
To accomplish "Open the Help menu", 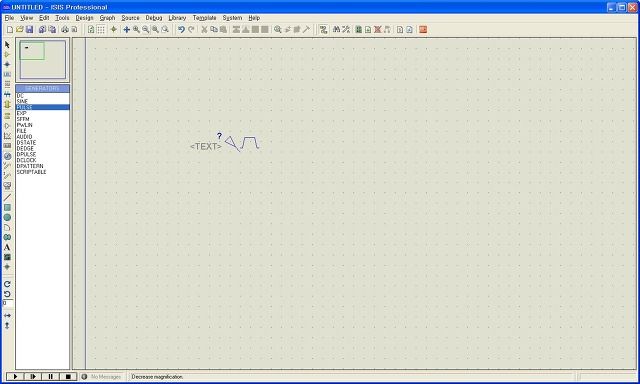I will (254, 18).
